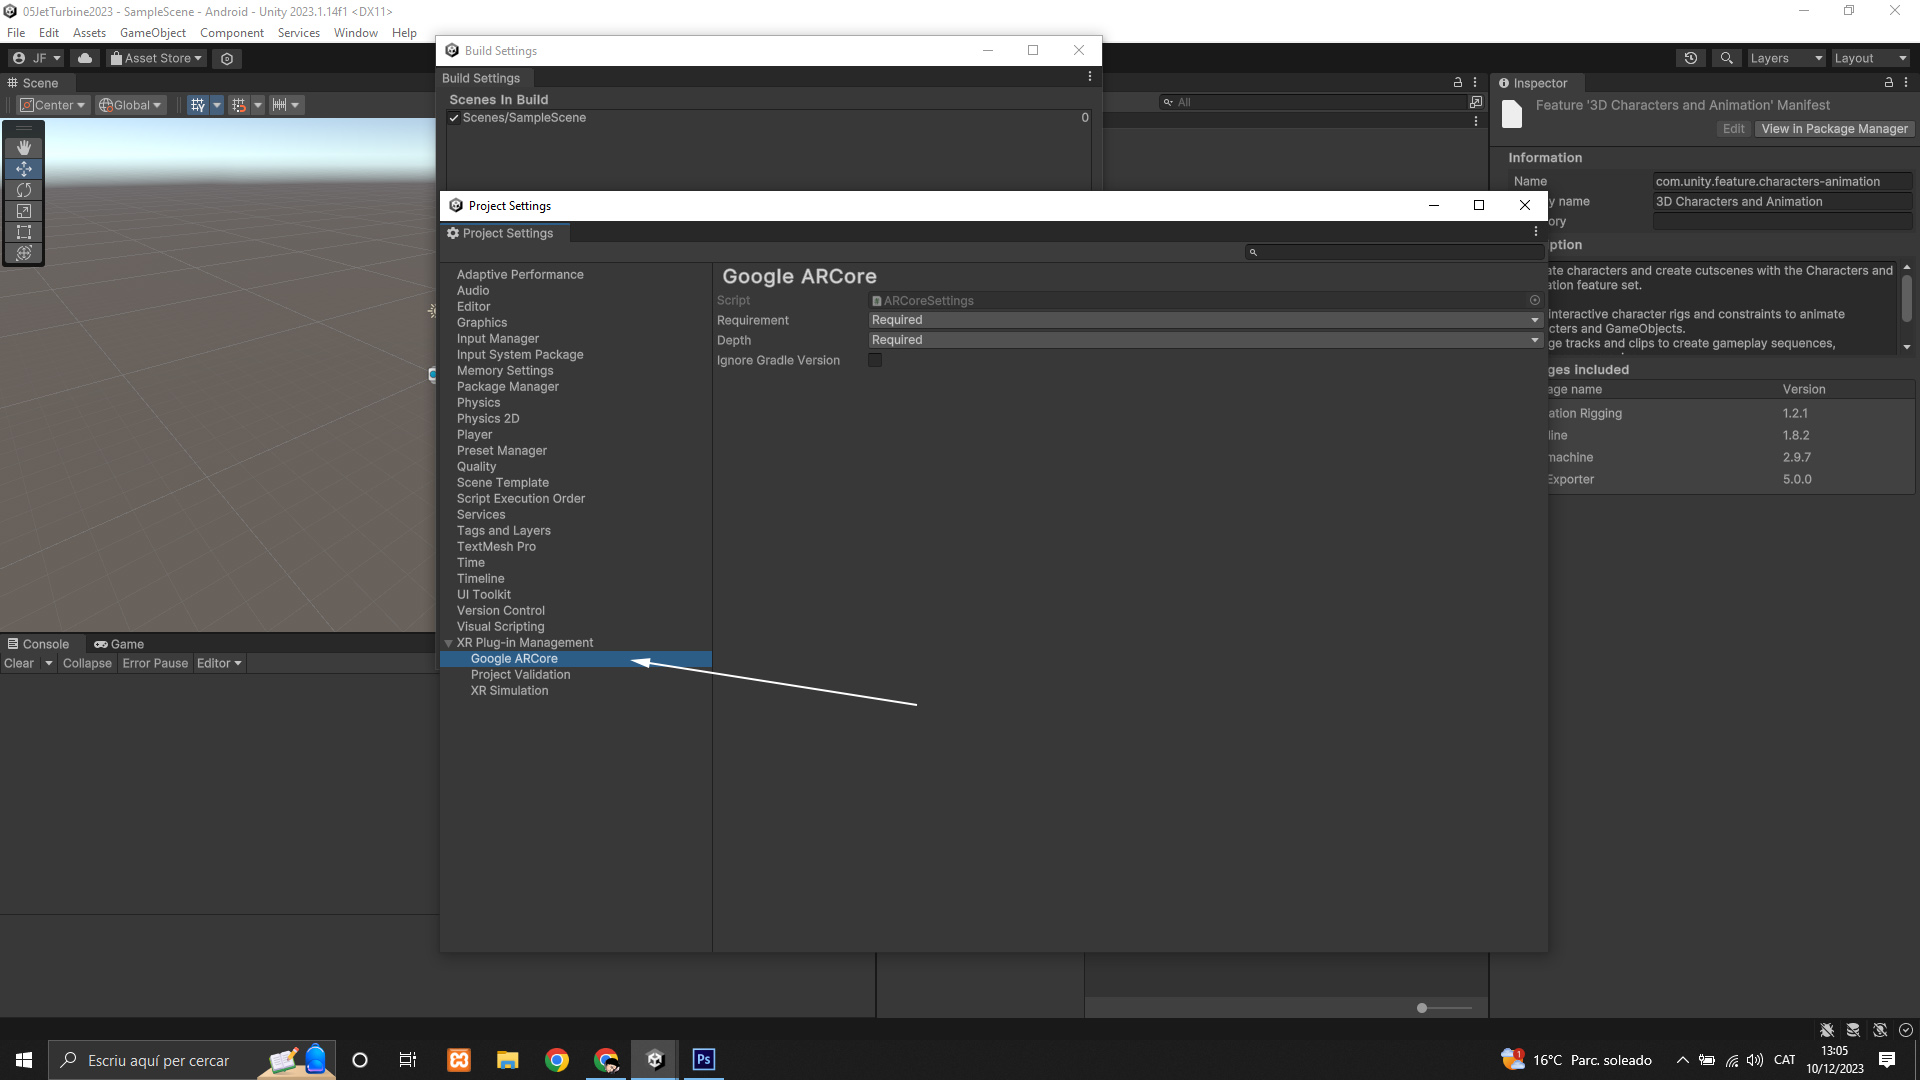
Task: Click the console Clear button
Action: (19, 663)
